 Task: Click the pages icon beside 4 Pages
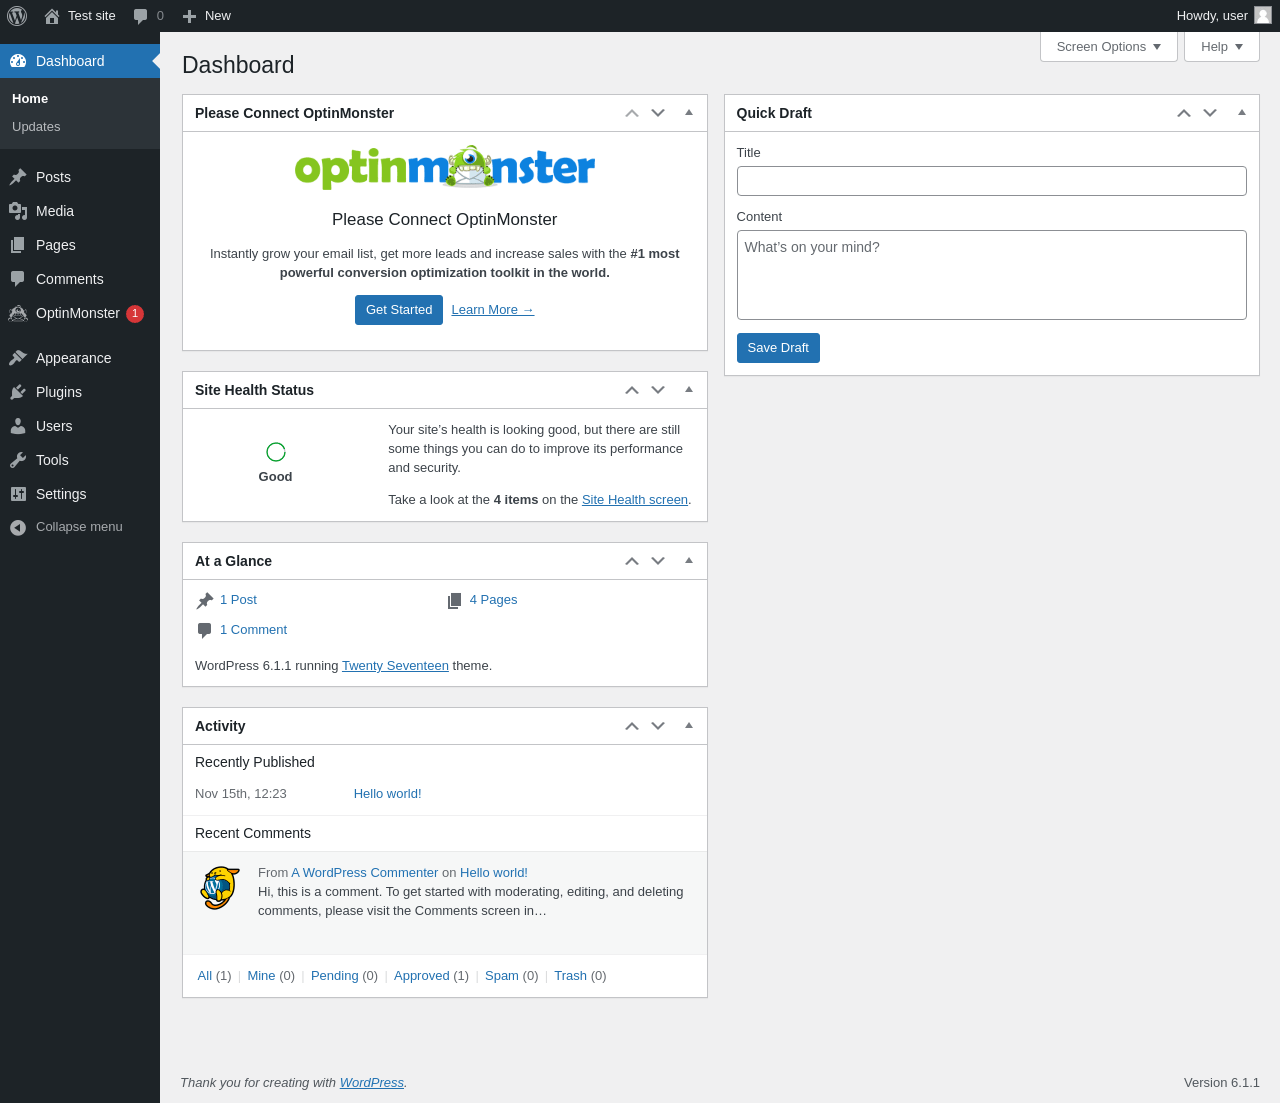point(455,600)
